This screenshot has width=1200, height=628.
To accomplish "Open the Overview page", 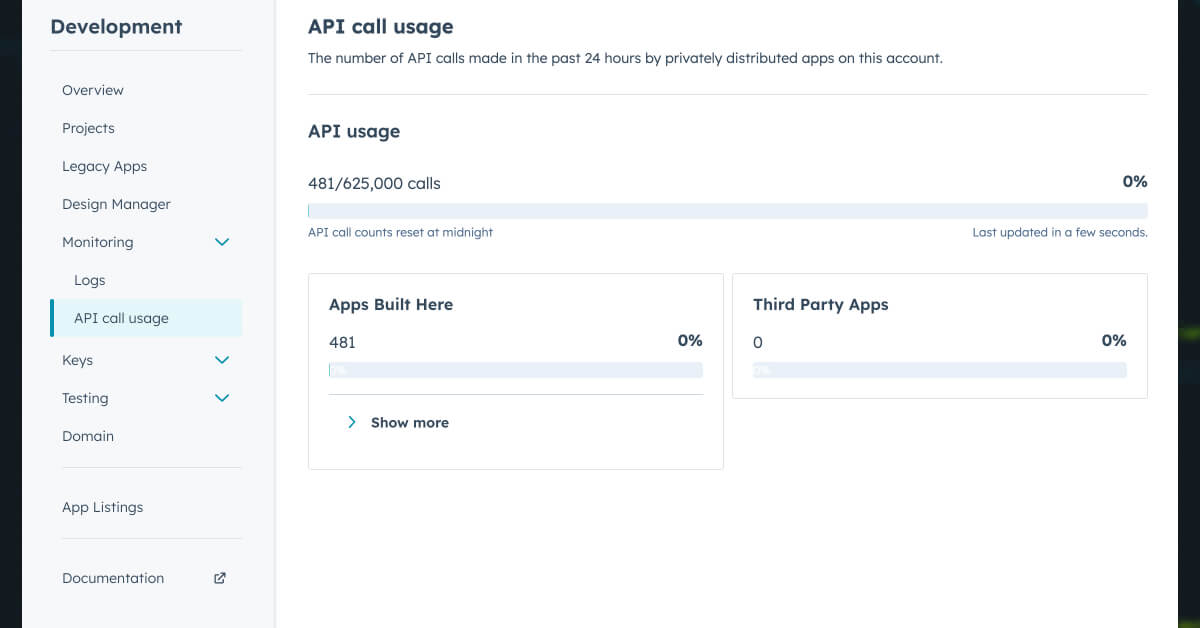I will click(93, 90).
